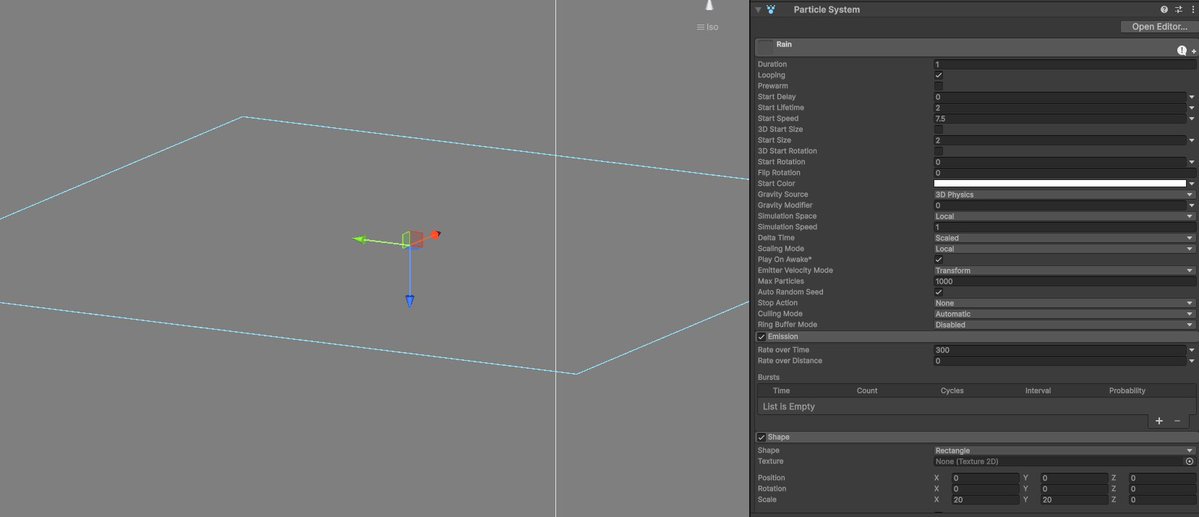
Task: Click the Scale Y field showing 20
Action: [1074, 500]
